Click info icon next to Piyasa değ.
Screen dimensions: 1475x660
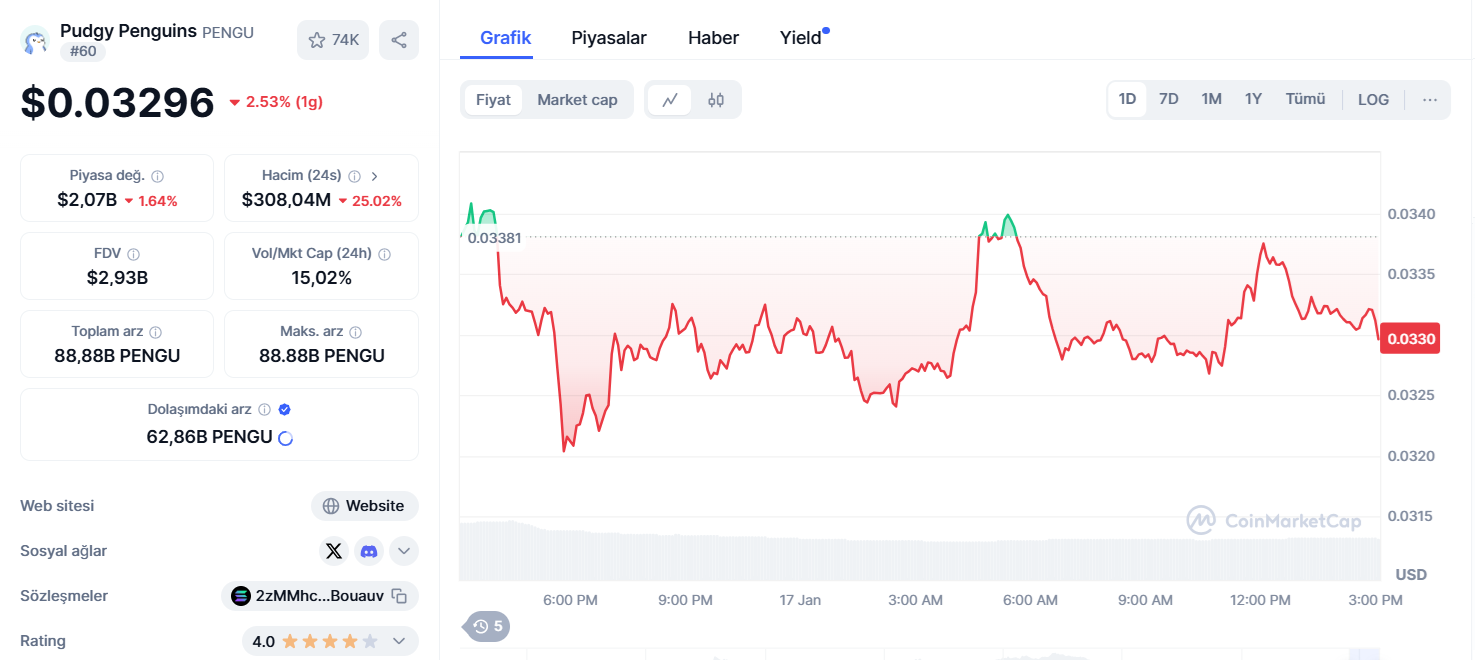point(158,176)
